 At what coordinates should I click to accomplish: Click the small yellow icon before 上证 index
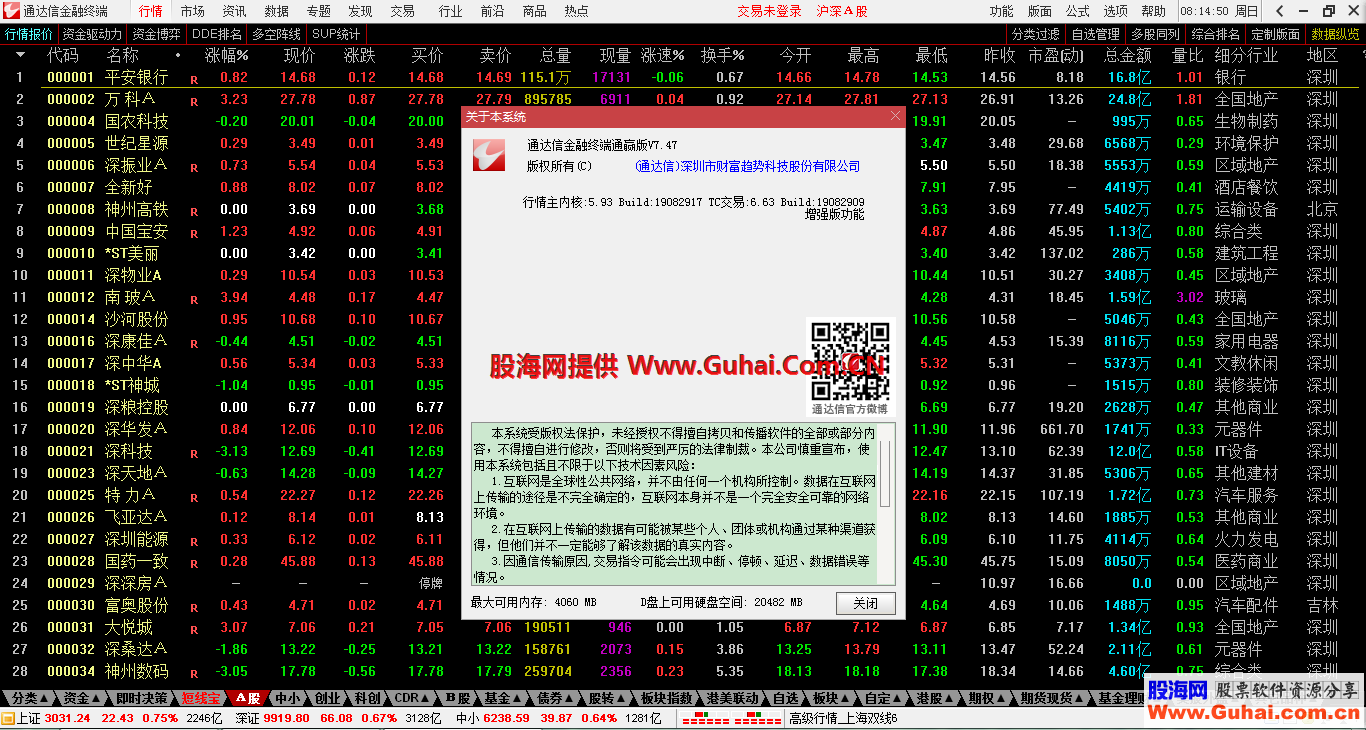tap(7, 718)
